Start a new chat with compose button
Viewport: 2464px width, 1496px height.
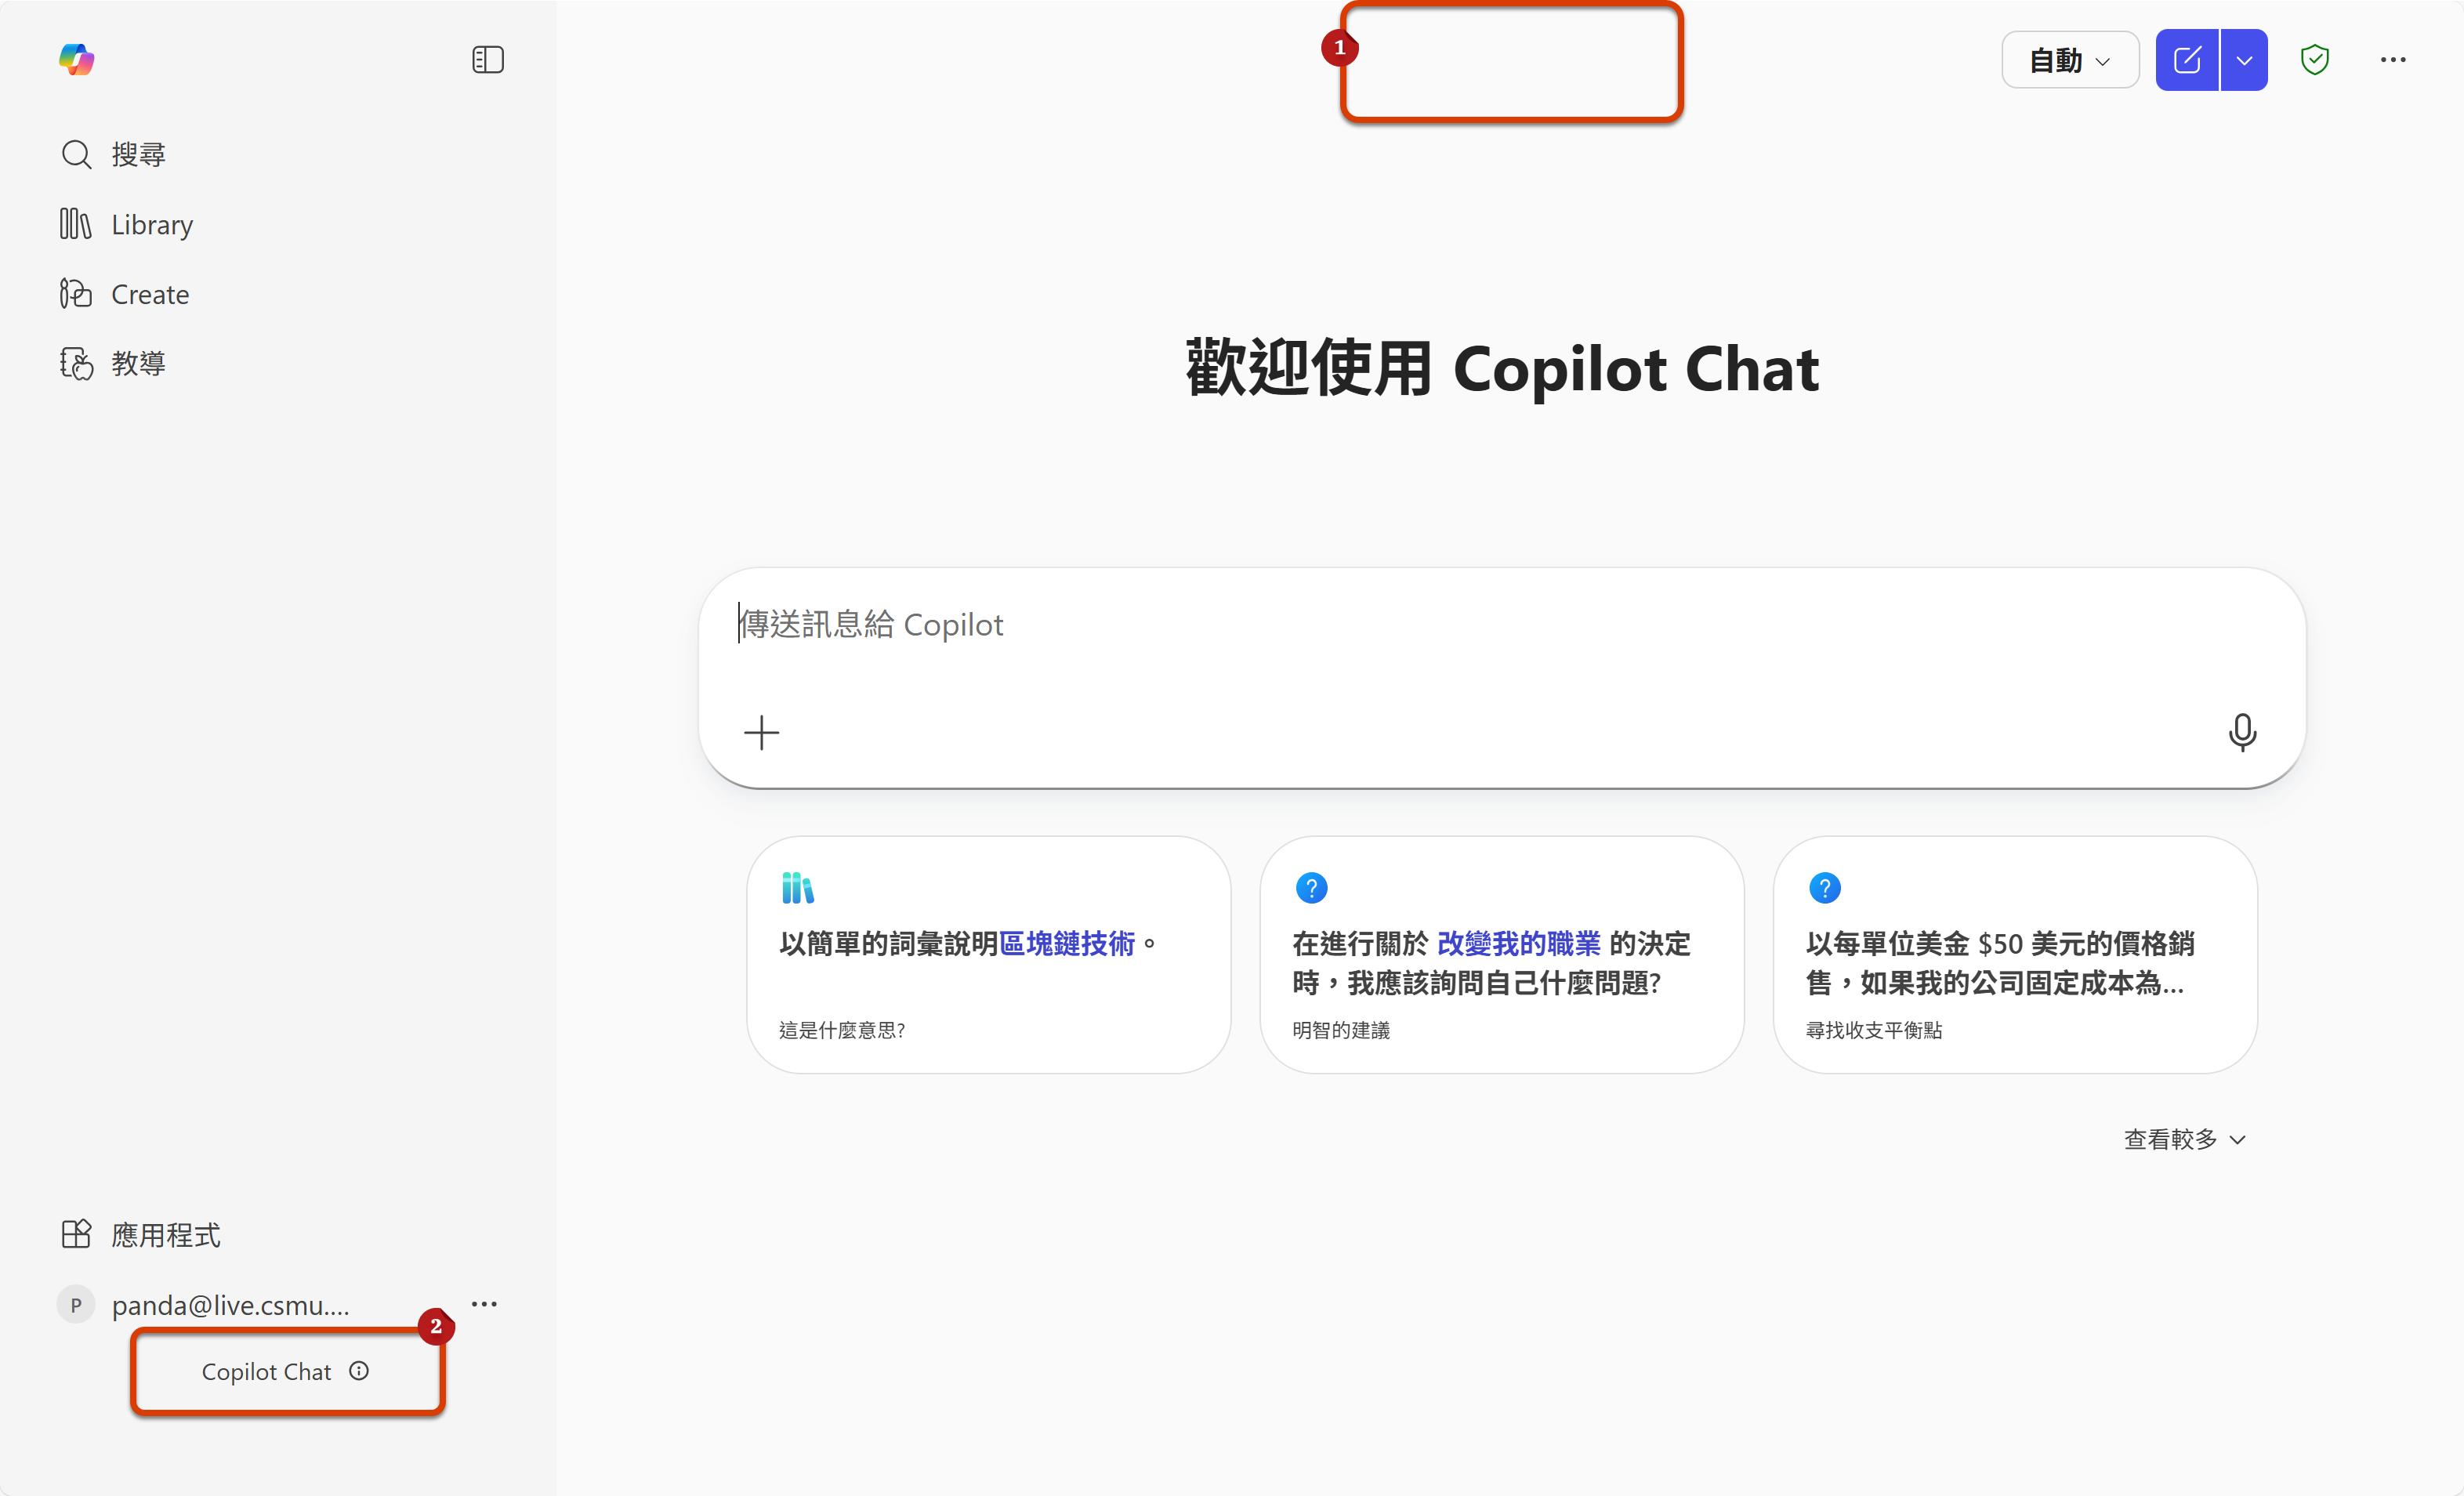tap(2186, 60)
